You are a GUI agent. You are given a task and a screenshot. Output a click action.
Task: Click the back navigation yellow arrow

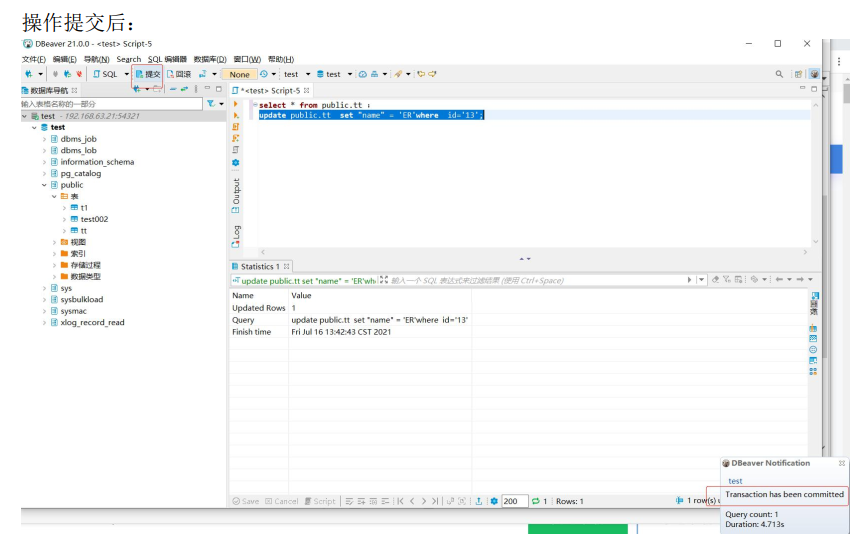[x=421, y=74]
